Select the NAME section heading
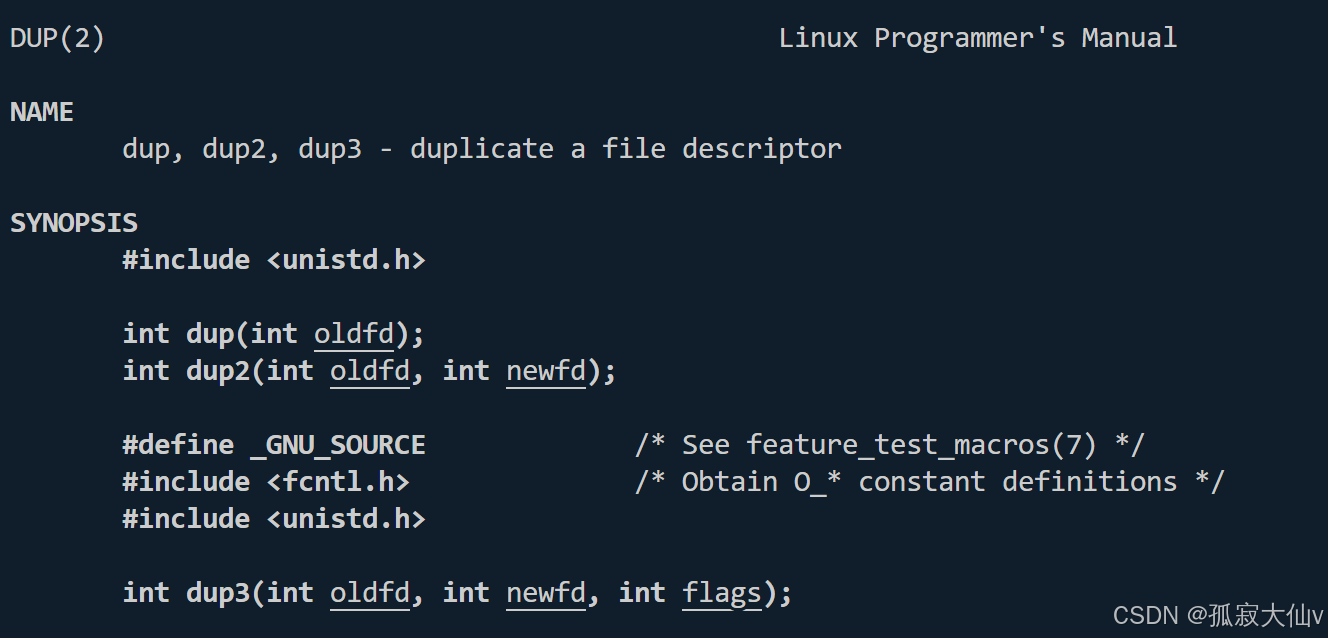This screenshot has height=638, width=1328. click(x=42, y=112)
